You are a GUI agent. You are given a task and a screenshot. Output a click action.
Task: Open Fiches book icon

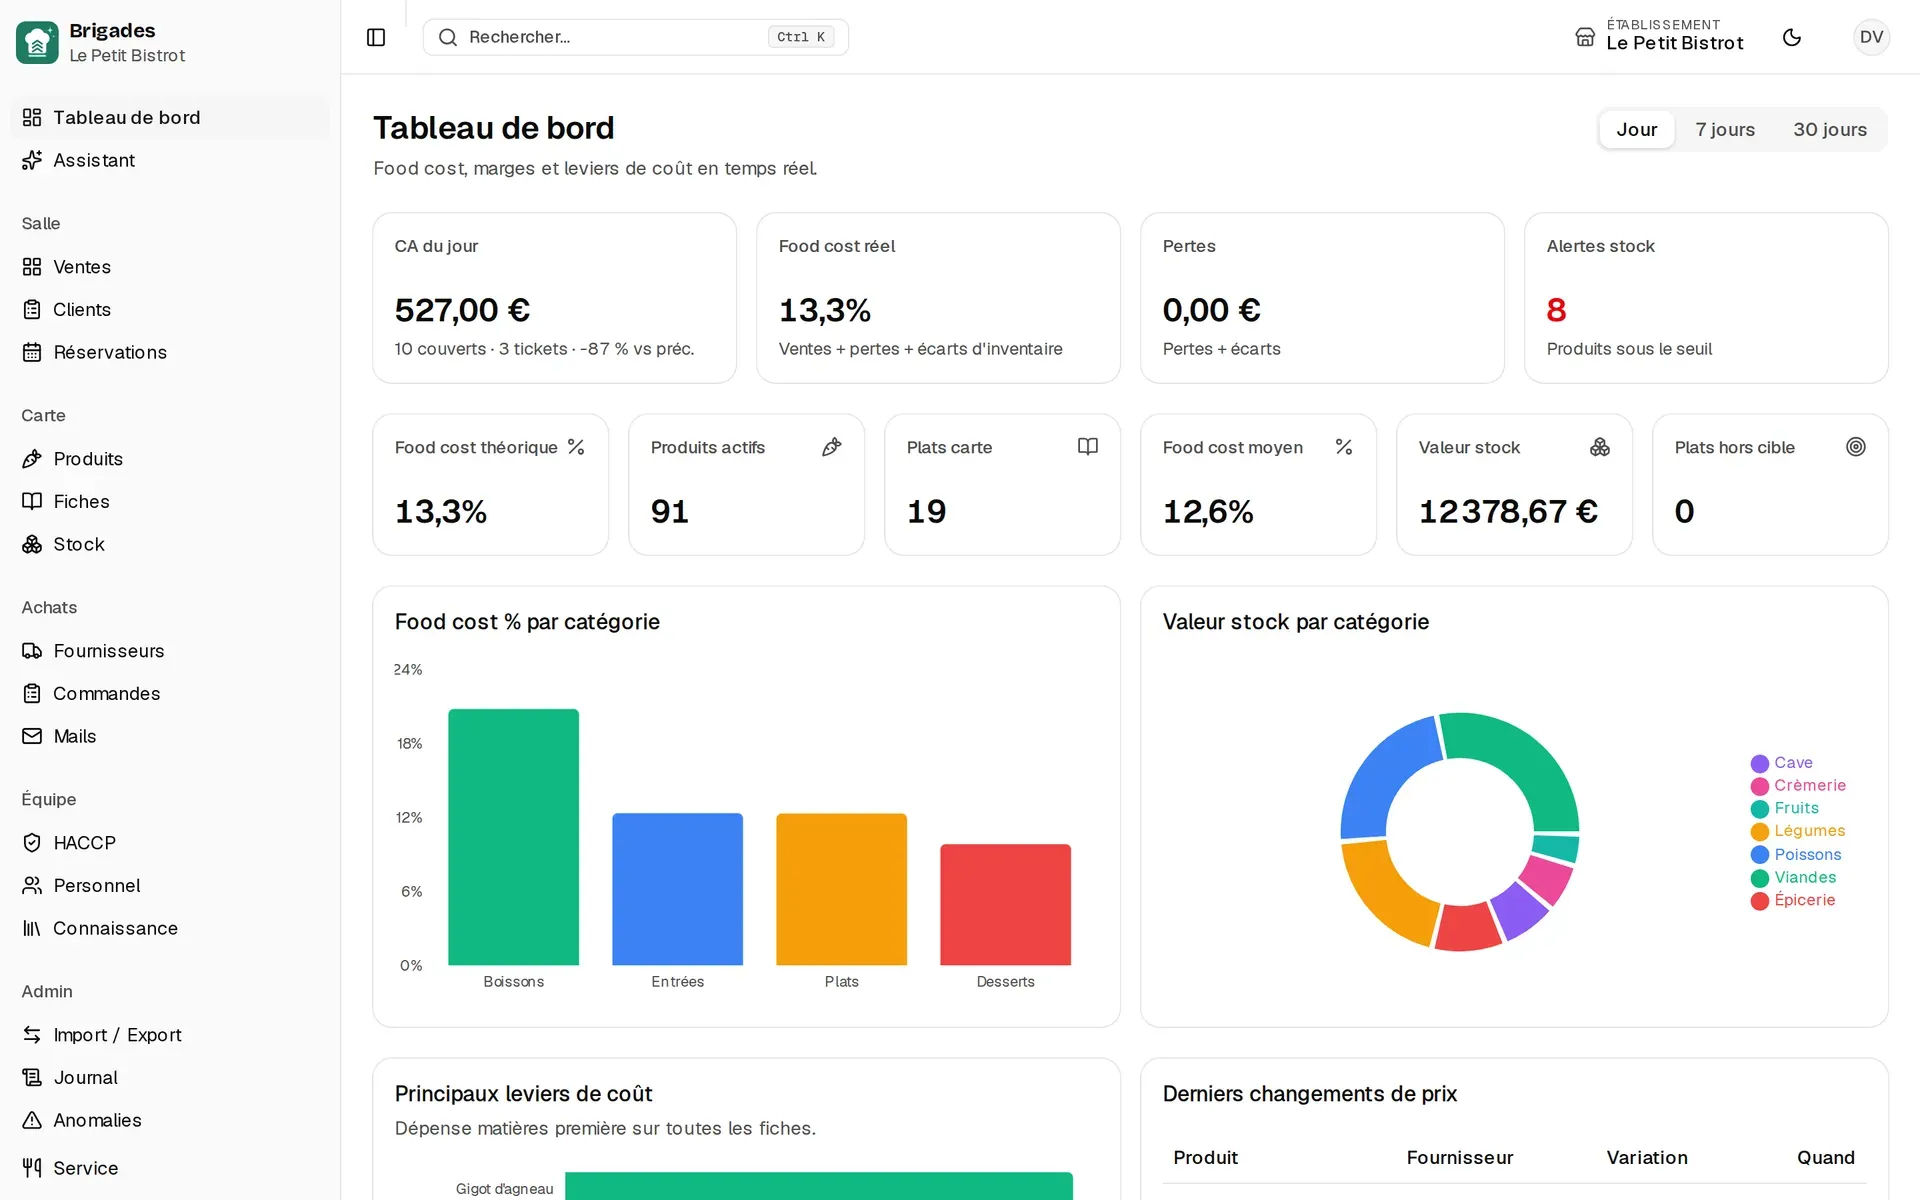pos(32,502)
